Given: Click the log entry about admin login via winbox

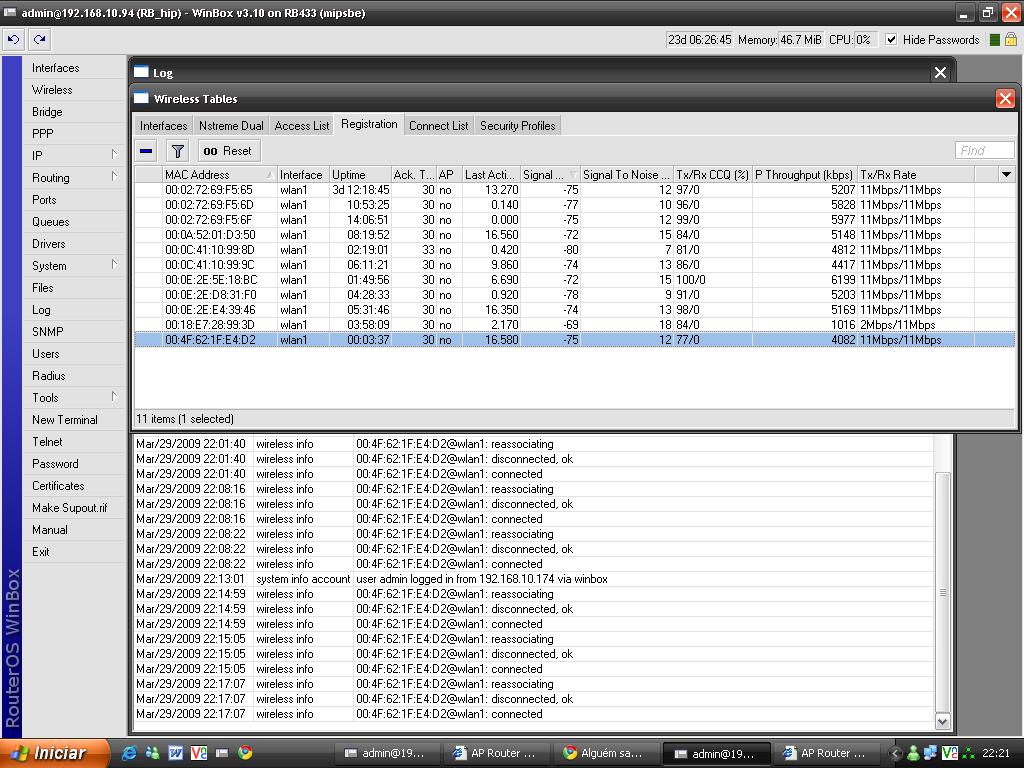Looking at the screenshot, I should pyautogui.click(x=533, y=579).
